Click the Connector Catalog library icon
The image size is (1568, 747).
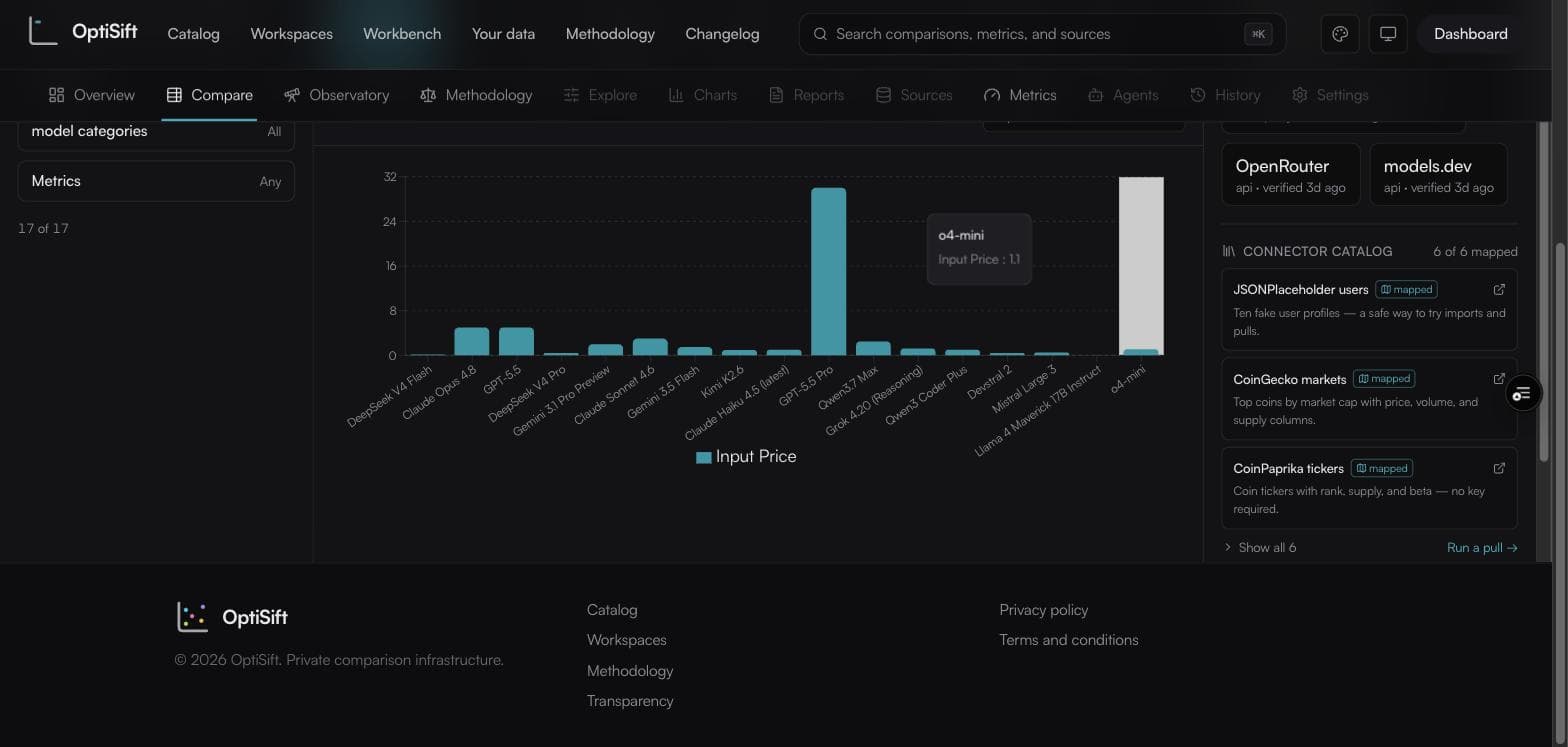tap(1229, 251)
